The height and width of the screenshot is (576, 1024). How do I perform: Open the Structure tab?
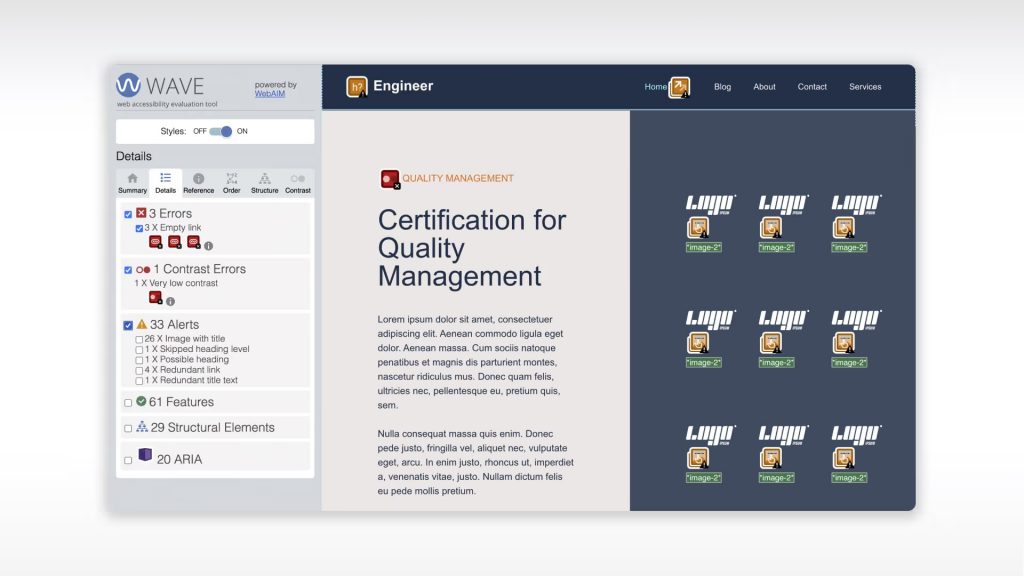[264, 183]
